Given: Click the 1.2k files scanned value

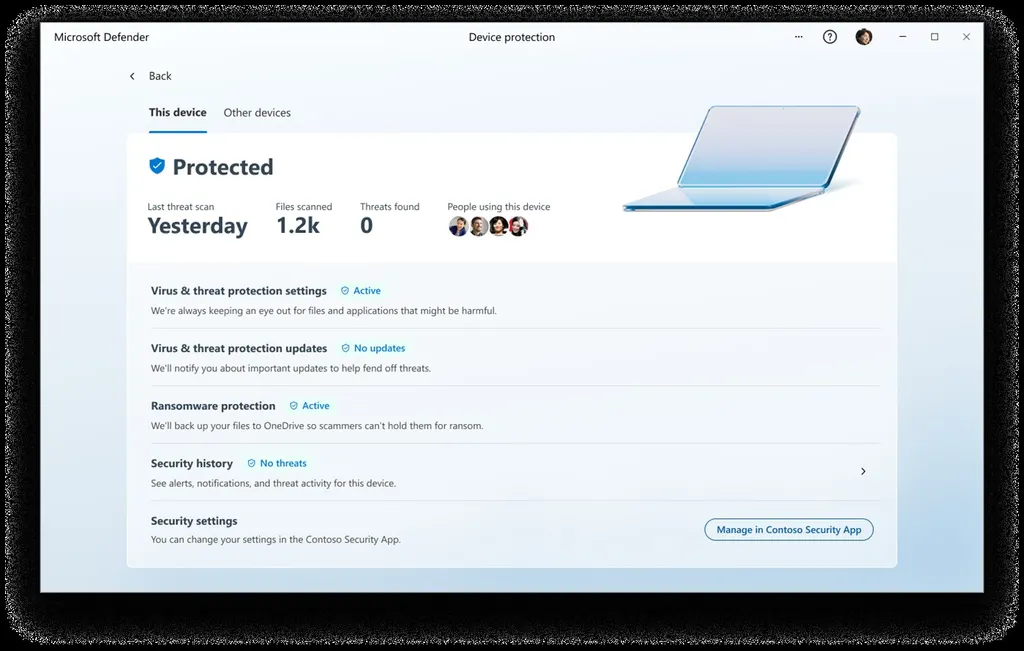Looking at the screenshot, I should click(x=298, y=225).
